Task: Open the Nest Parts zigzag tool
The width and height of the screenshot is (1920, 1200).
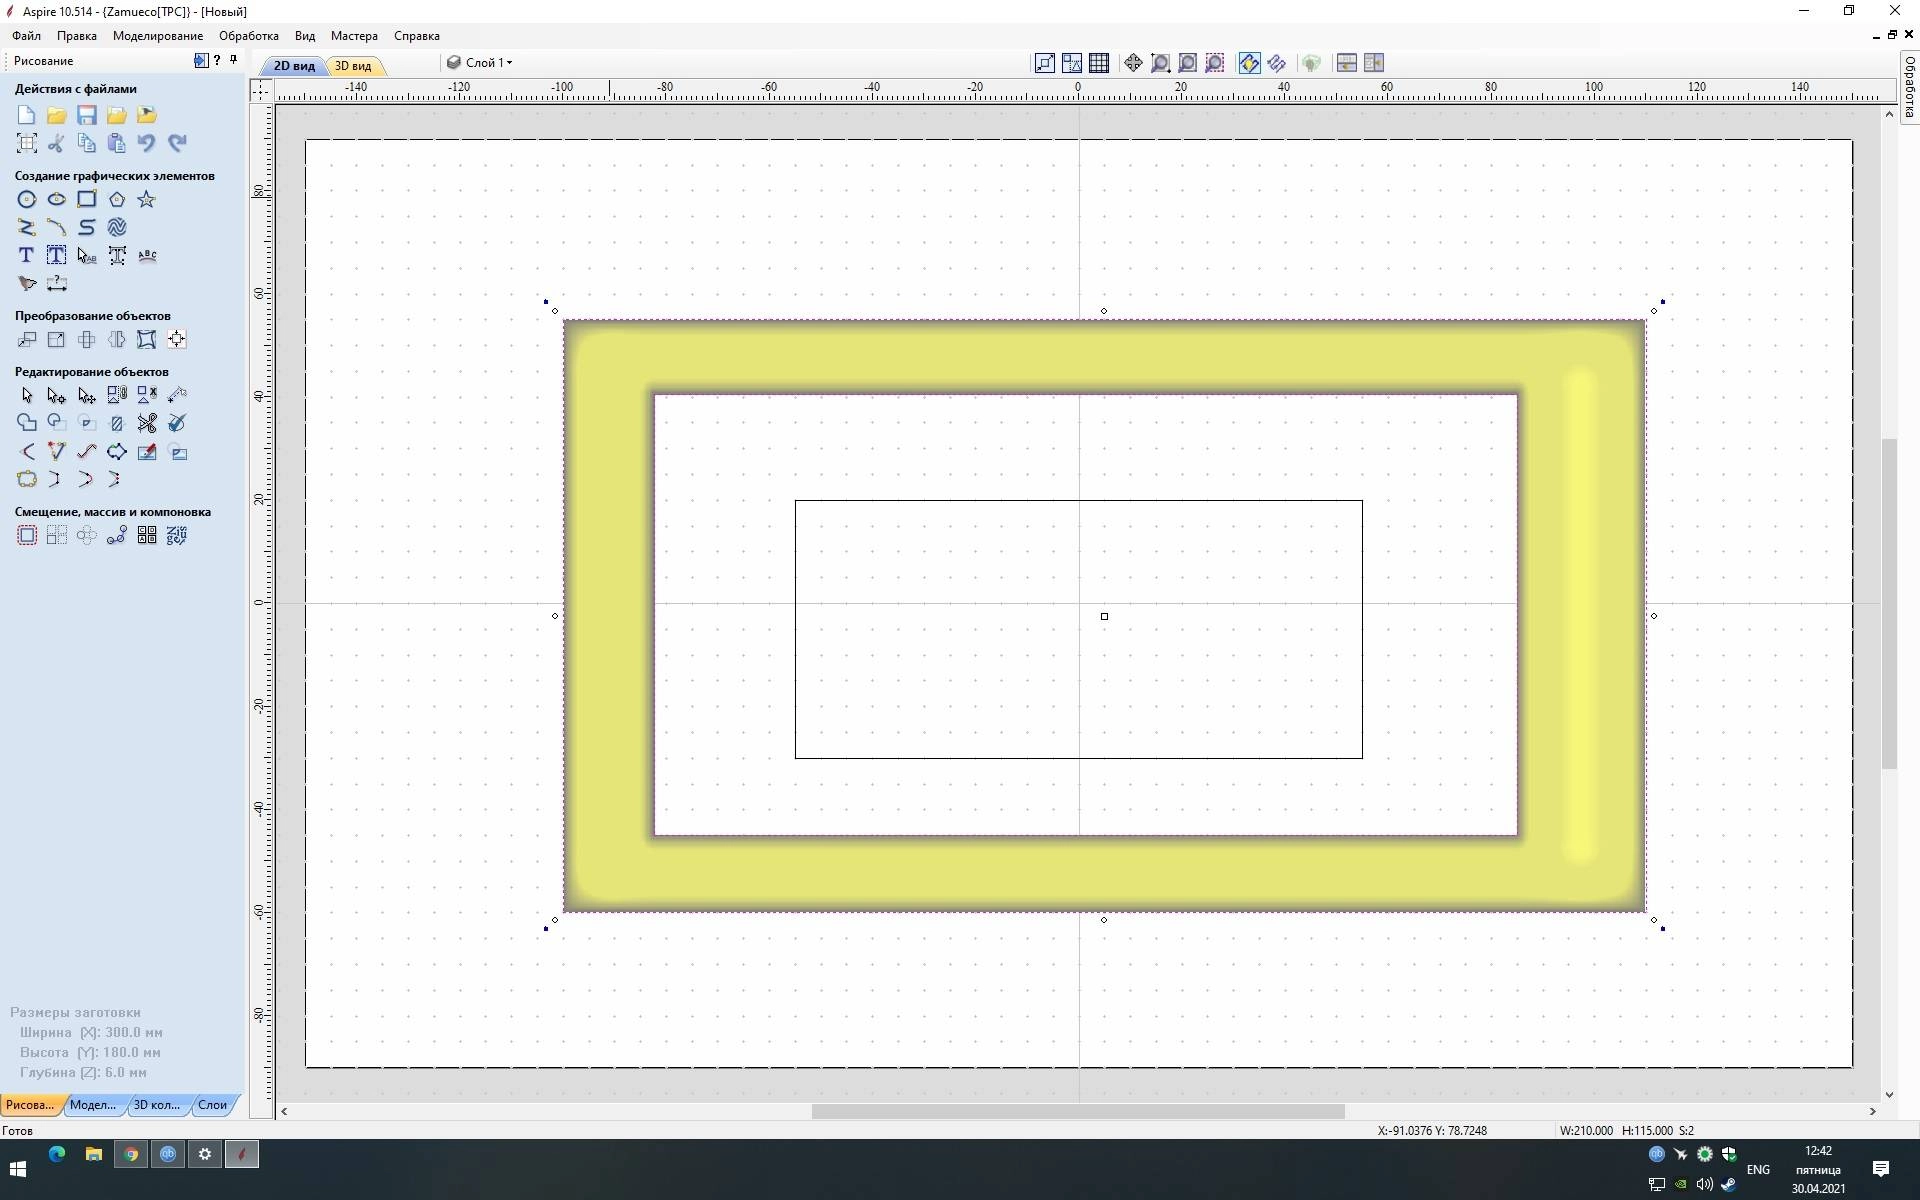Action: point(177,535)
